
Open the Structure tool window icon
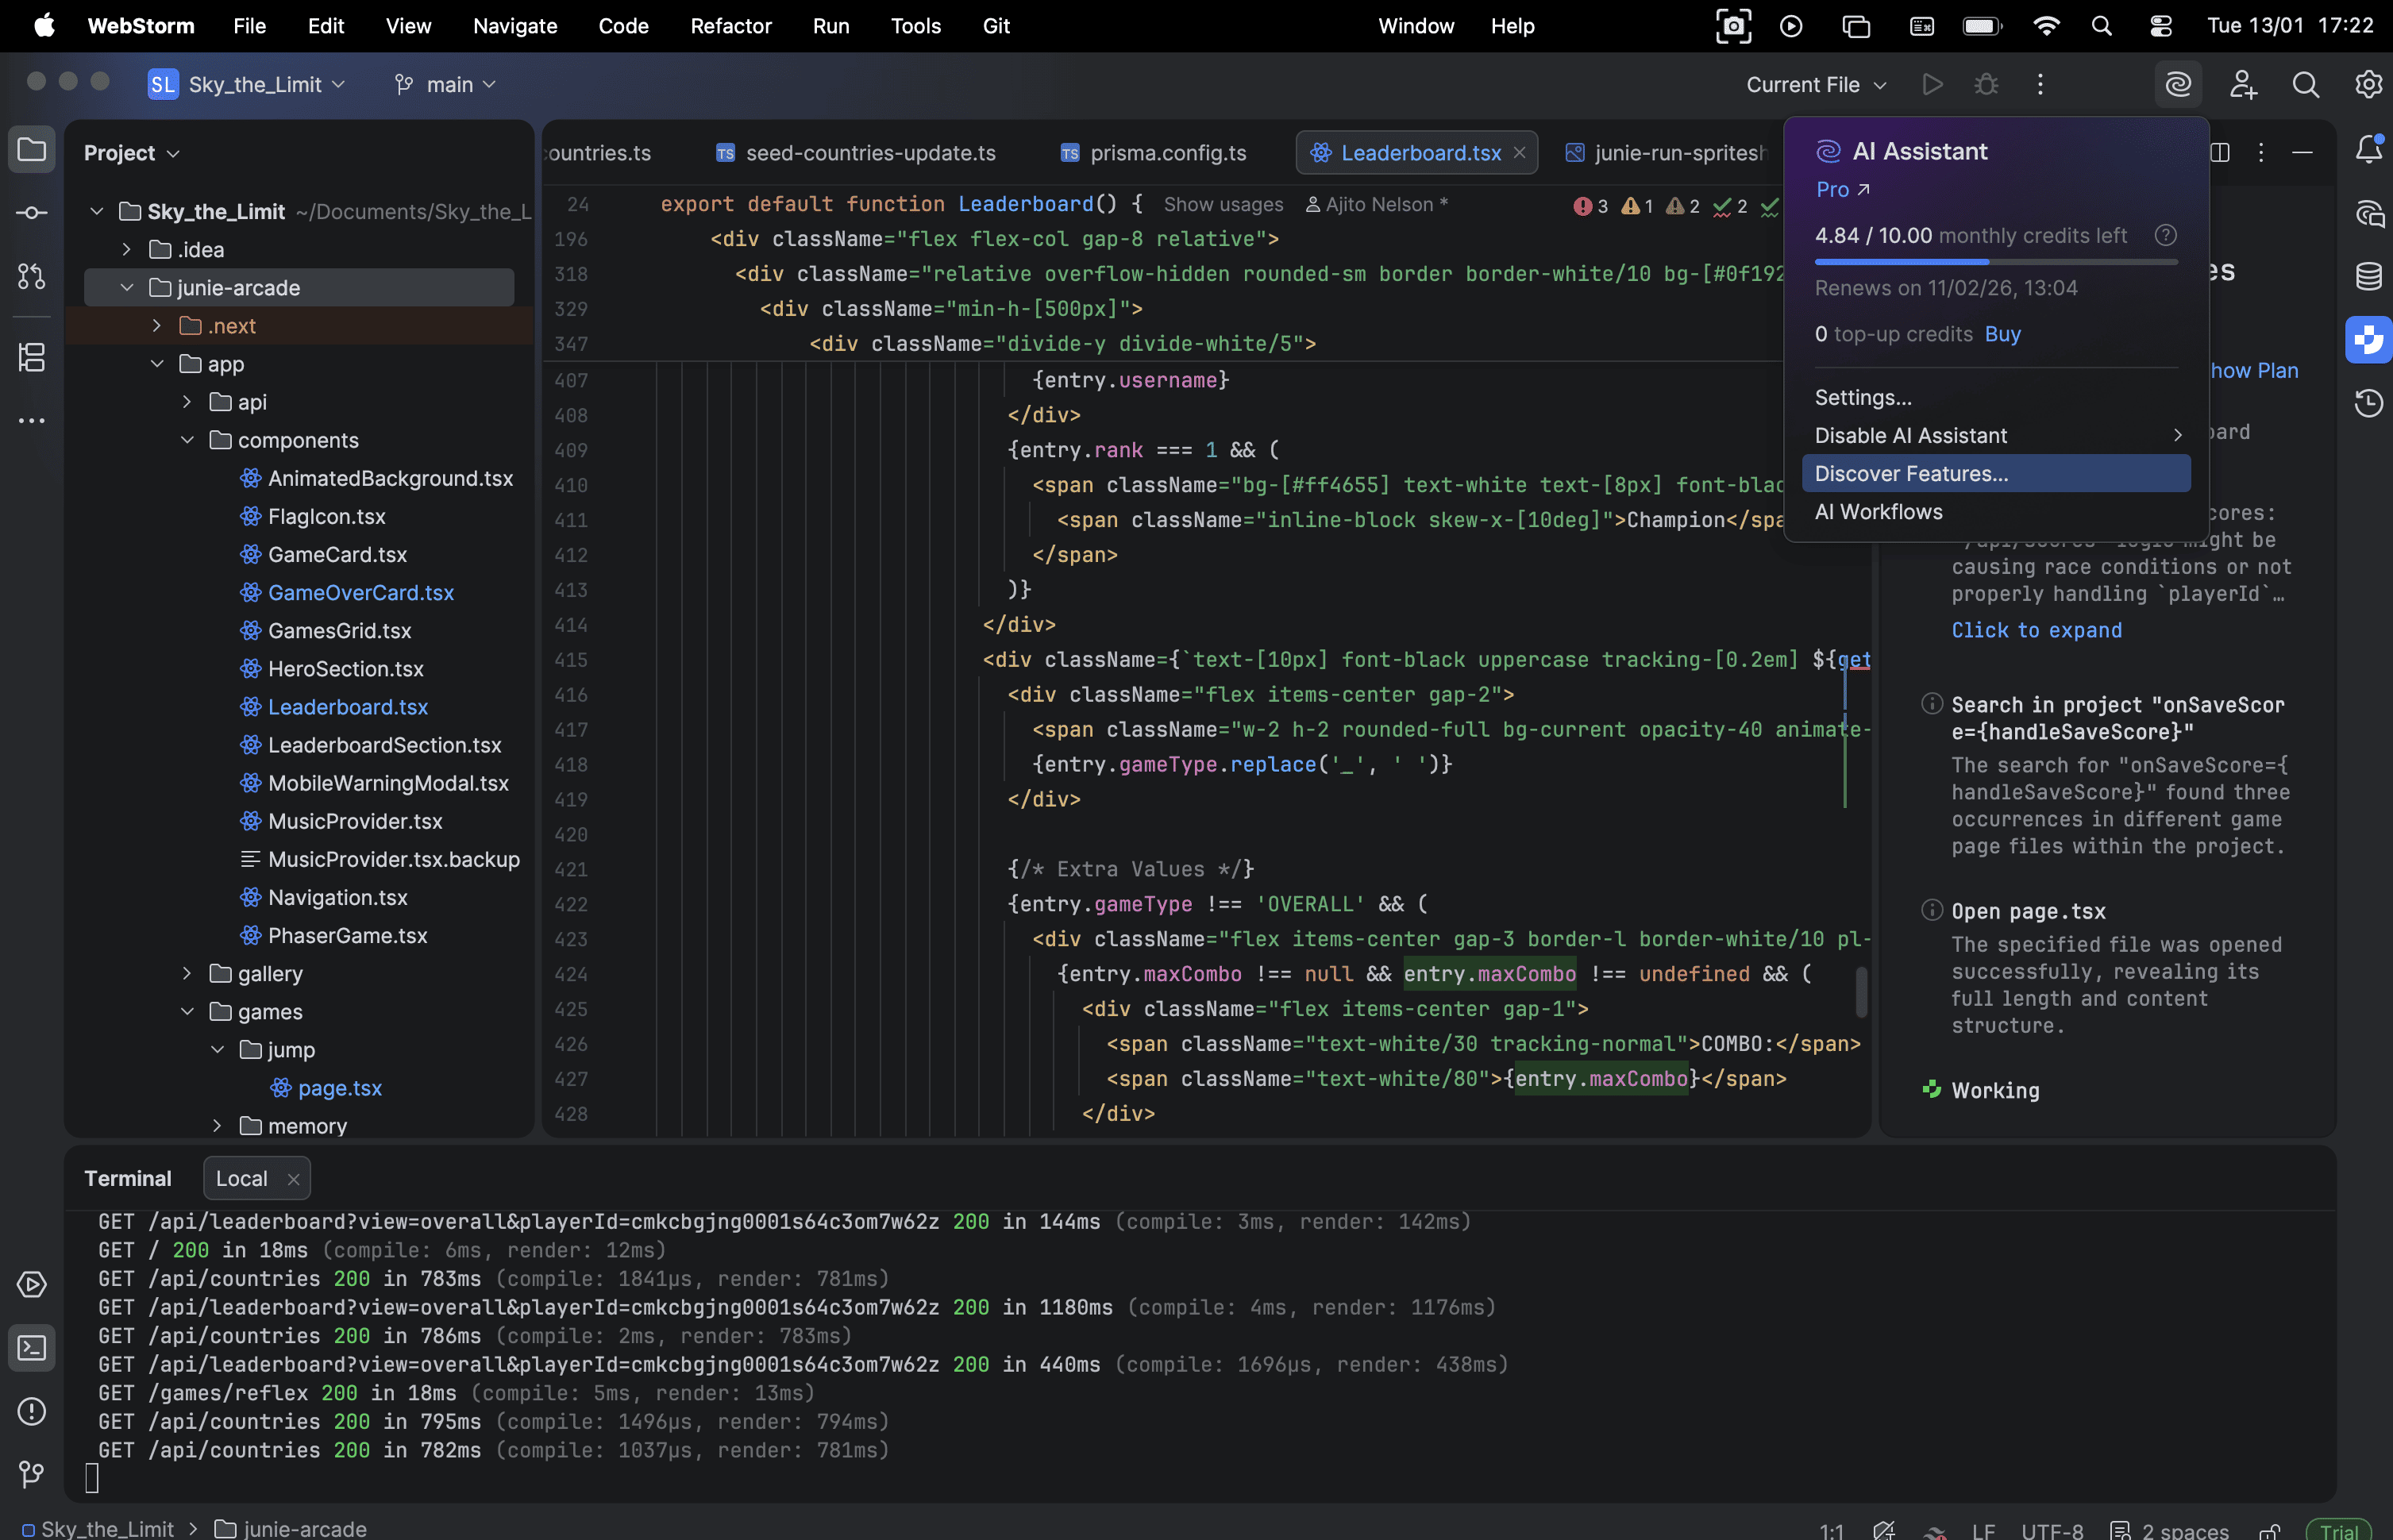pos(31,357)
